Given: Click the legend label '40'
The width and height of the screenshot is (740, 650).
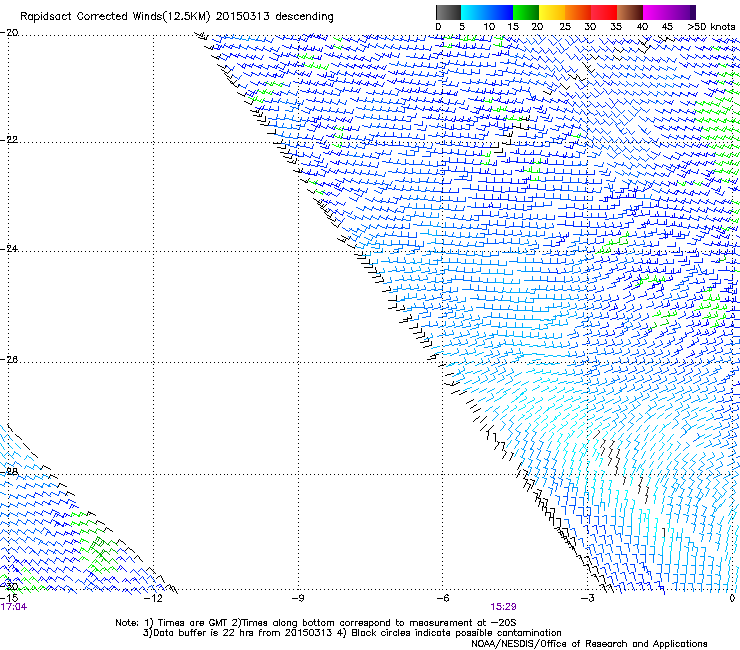Looking at the screenshot, I should pyautogui.click(x=642, y=27).
